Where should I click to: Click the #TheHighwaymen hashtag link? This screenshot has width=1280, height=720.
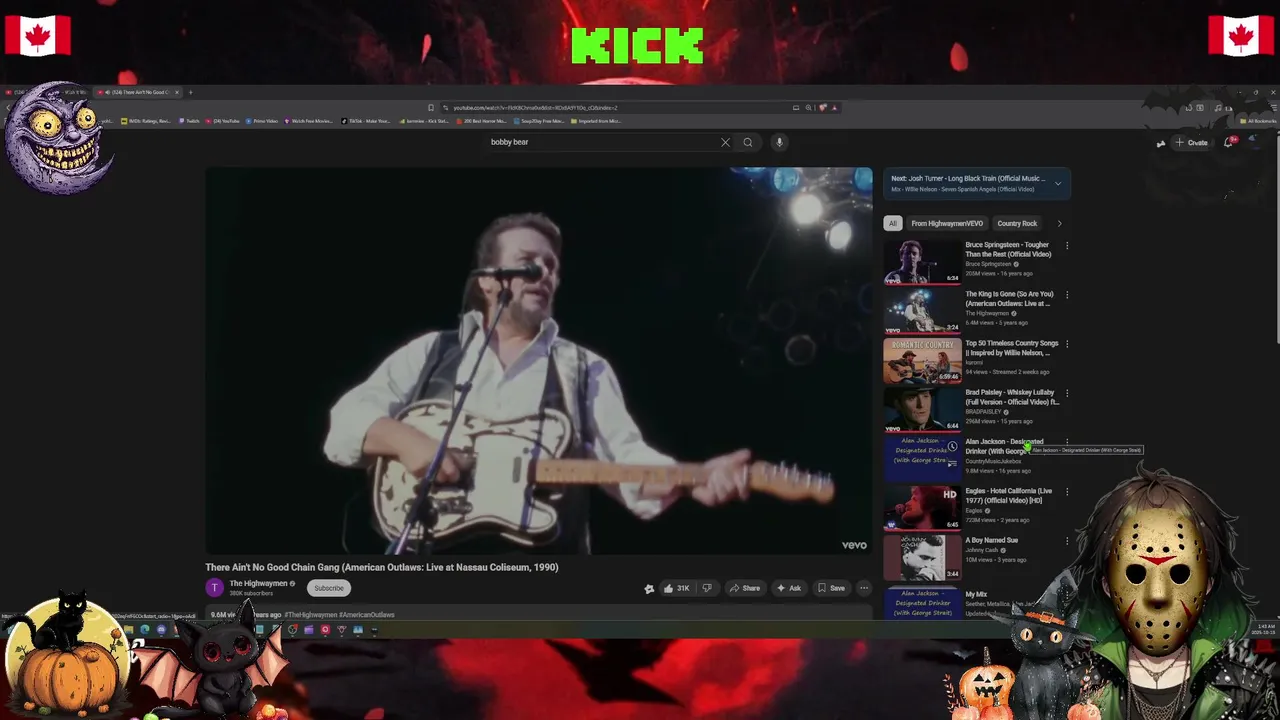[311, 615]
